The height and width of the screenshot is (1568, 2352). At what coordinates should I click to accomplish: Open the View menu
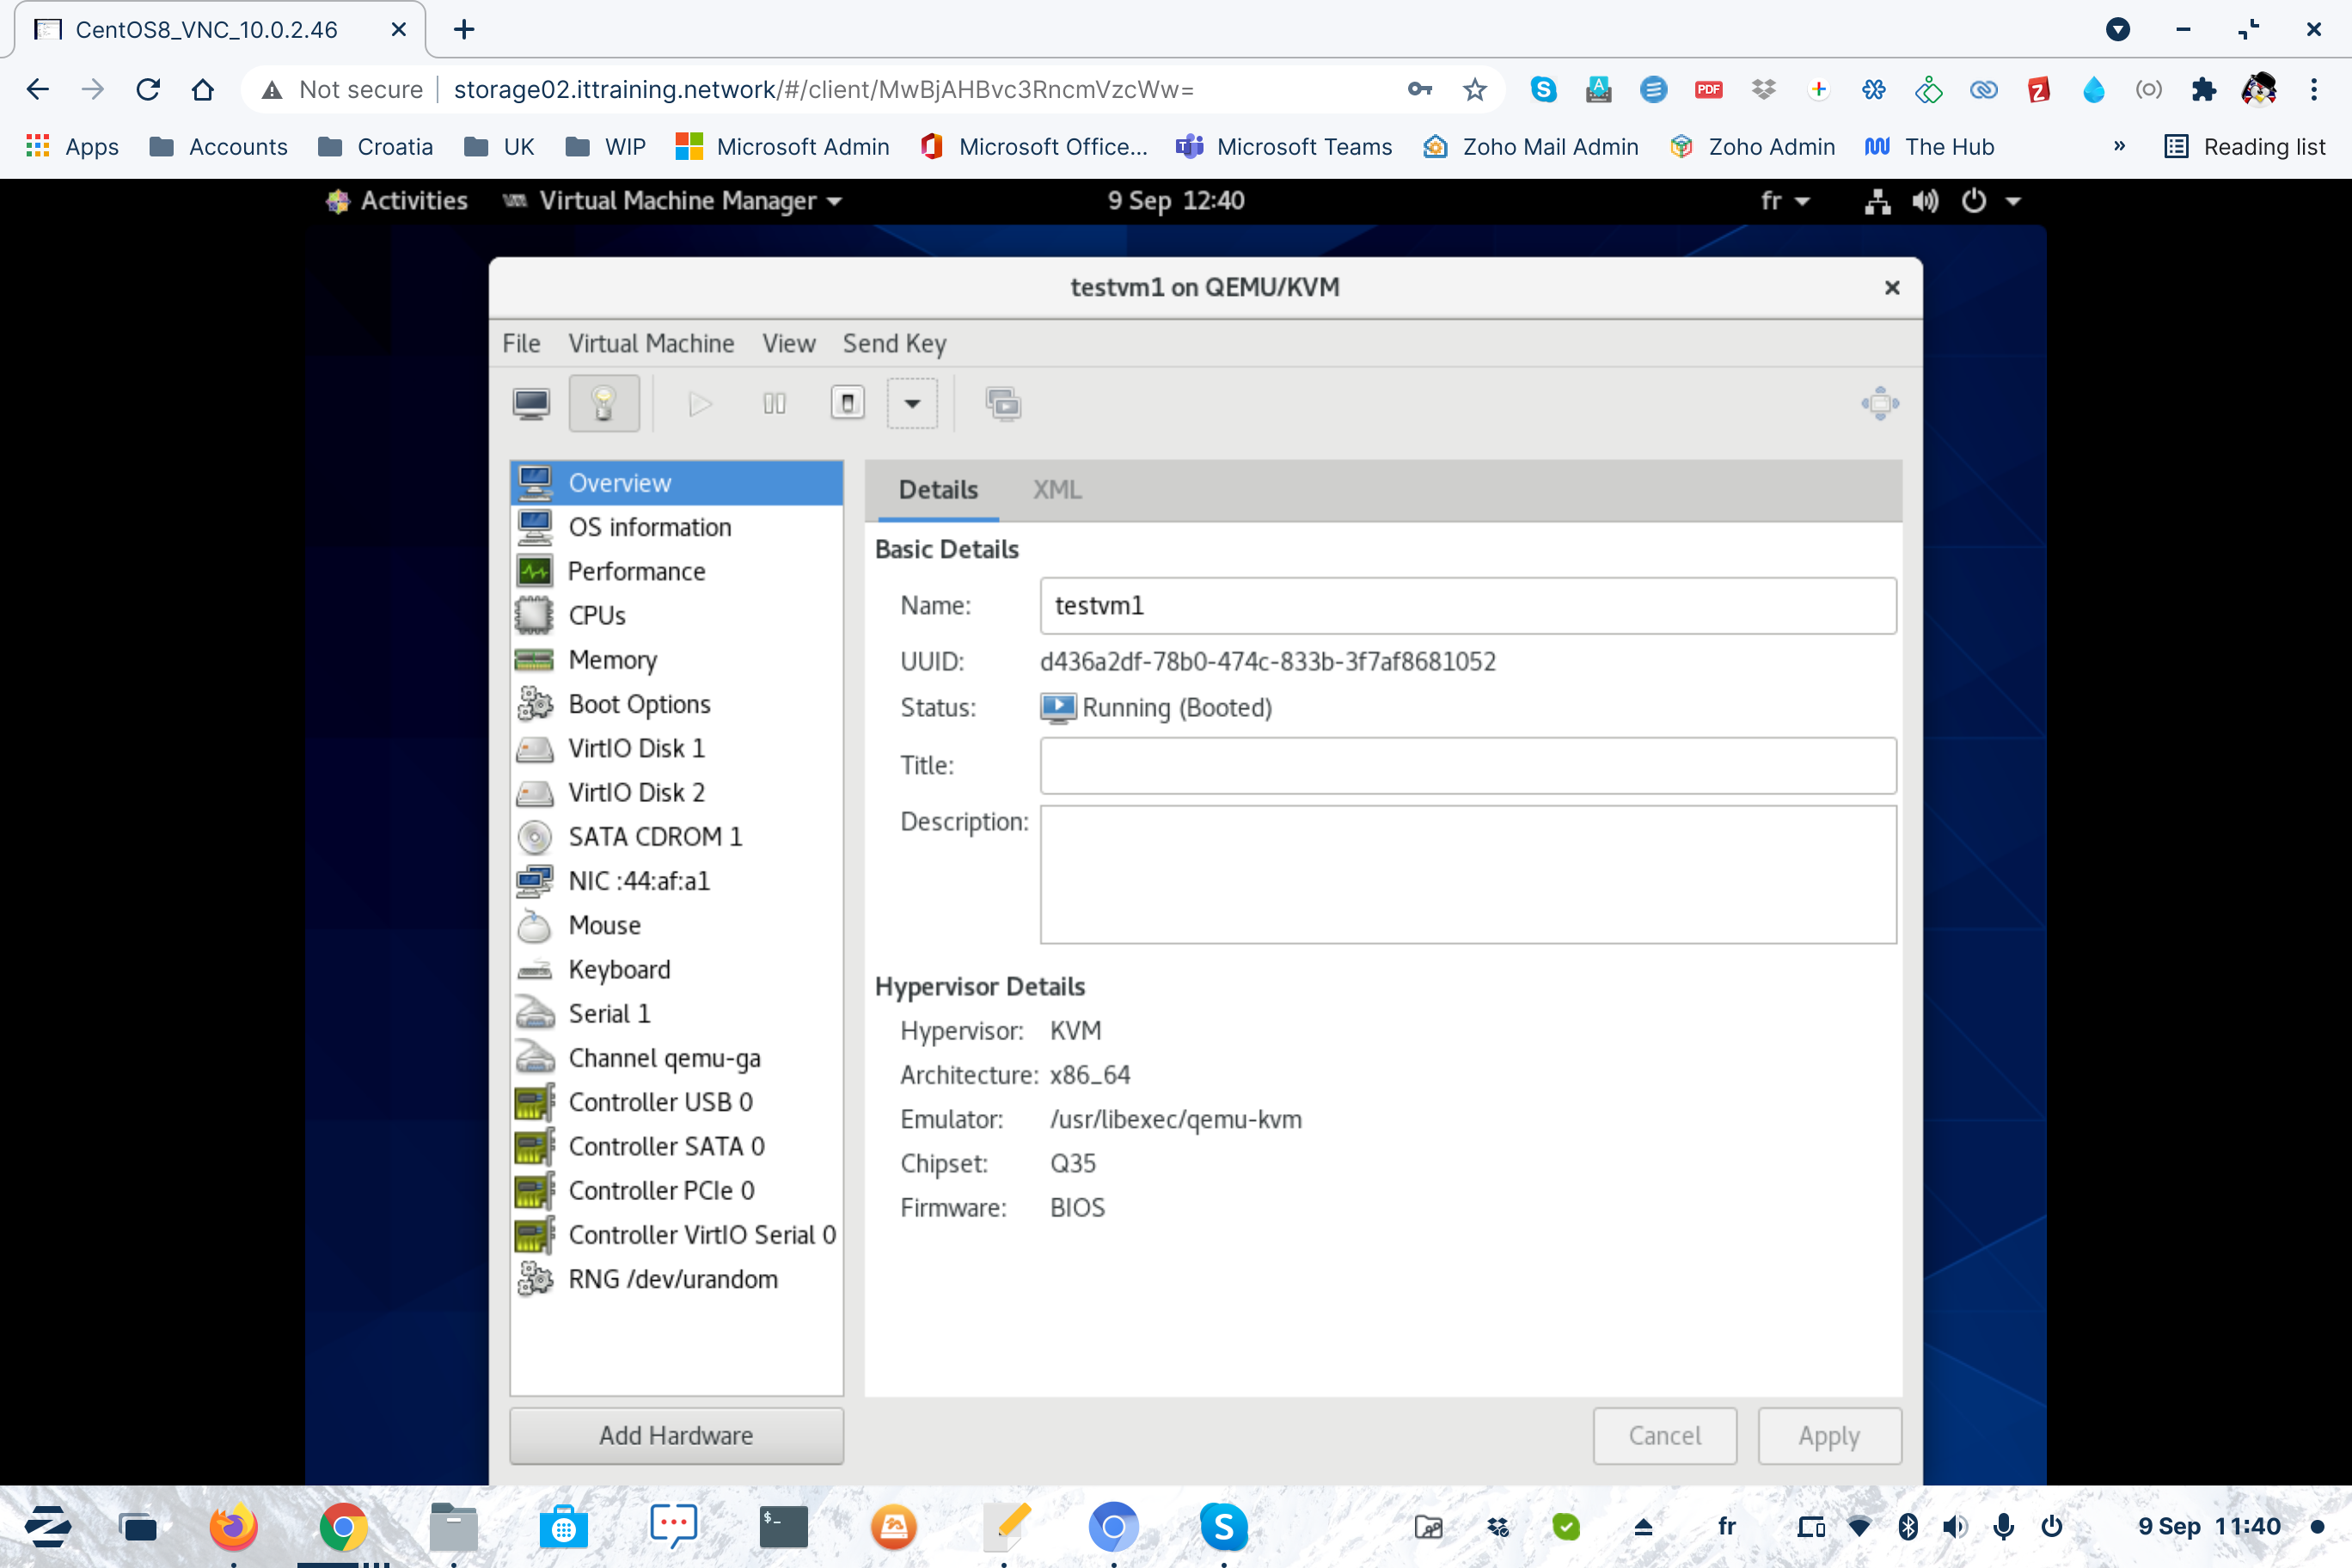click(x=788, y=343)
